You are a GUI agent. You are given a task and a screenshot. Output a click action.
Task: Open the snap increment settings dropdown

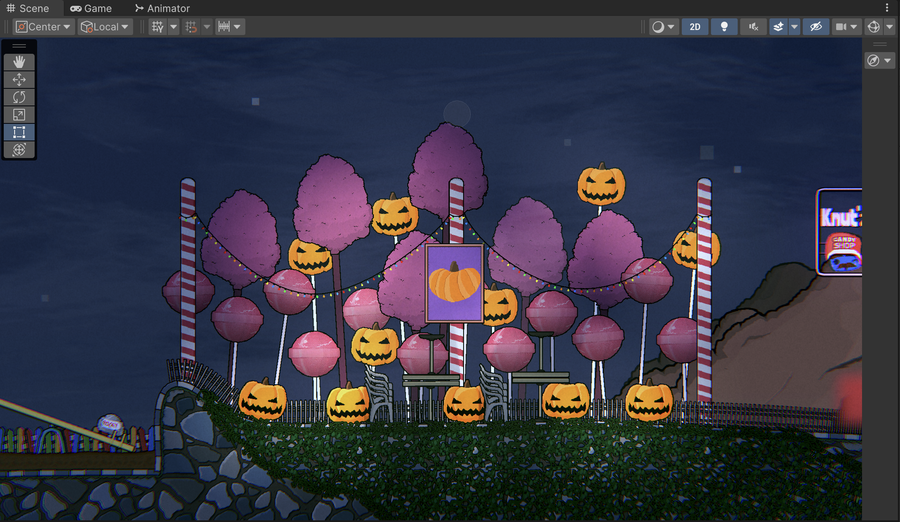click(x=230, y=26)
